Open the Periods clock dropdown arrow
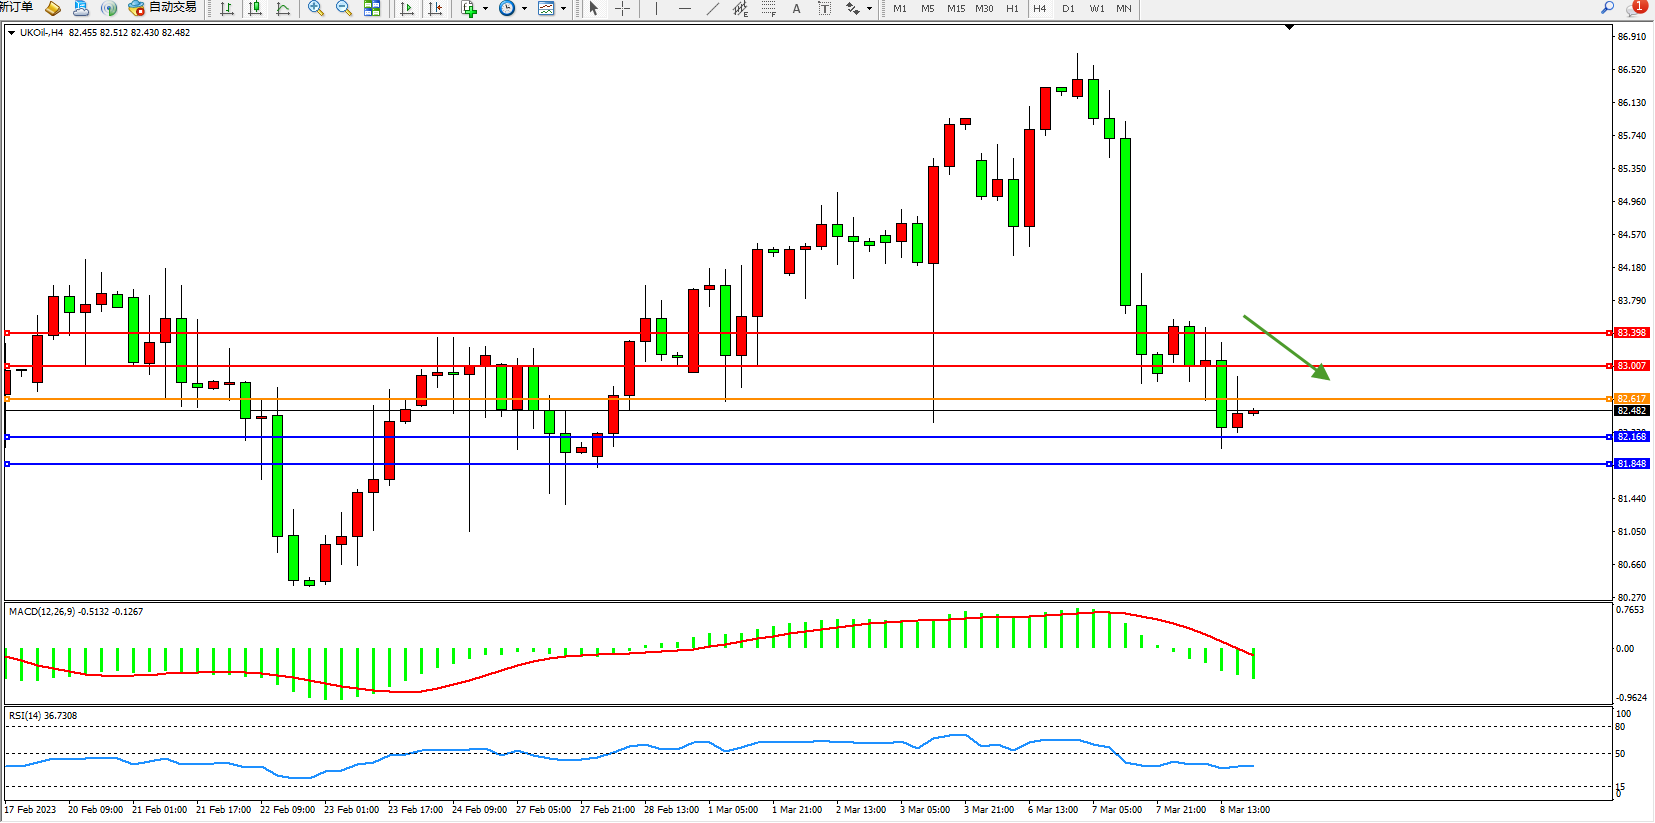The width and height of the screenshot is (1655, 823). coord(524,9)
